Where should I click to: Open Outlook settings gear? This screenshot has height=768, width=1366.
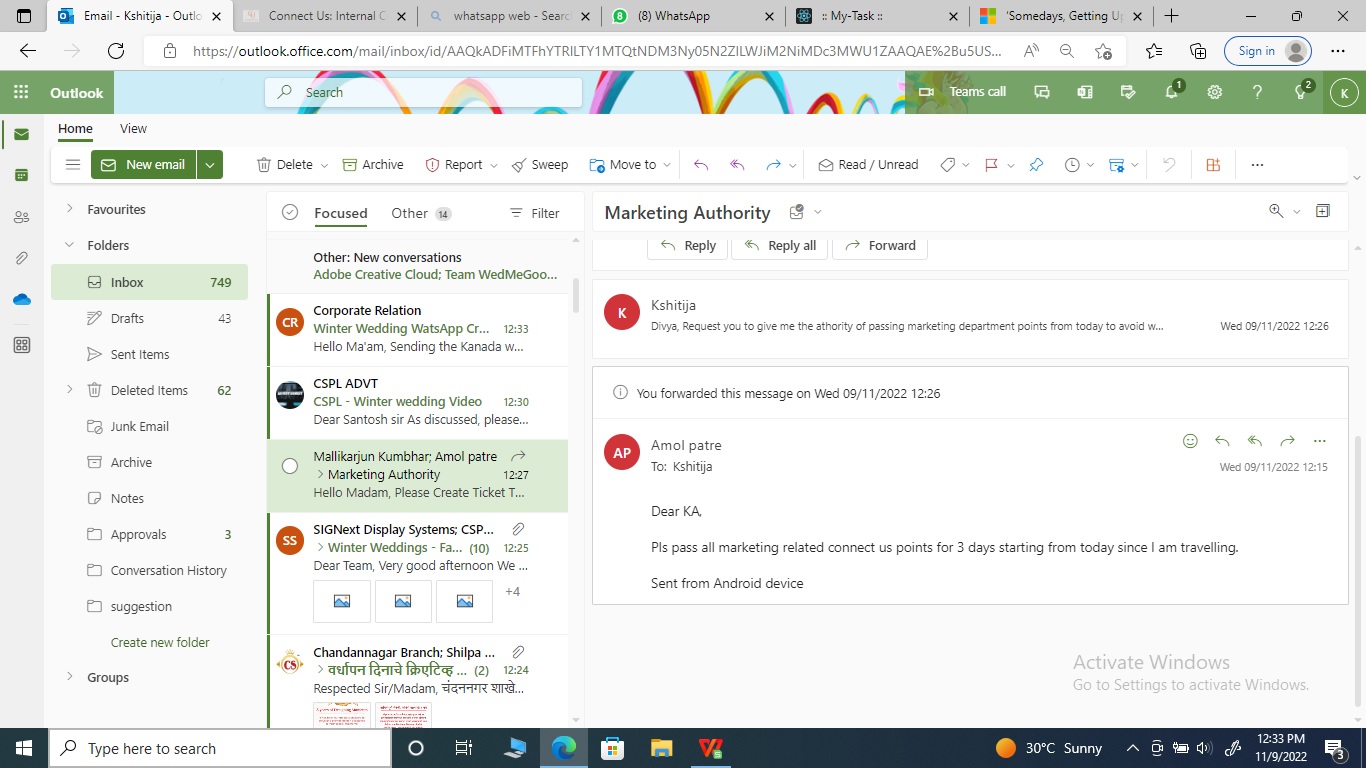tap(1215, 92)
